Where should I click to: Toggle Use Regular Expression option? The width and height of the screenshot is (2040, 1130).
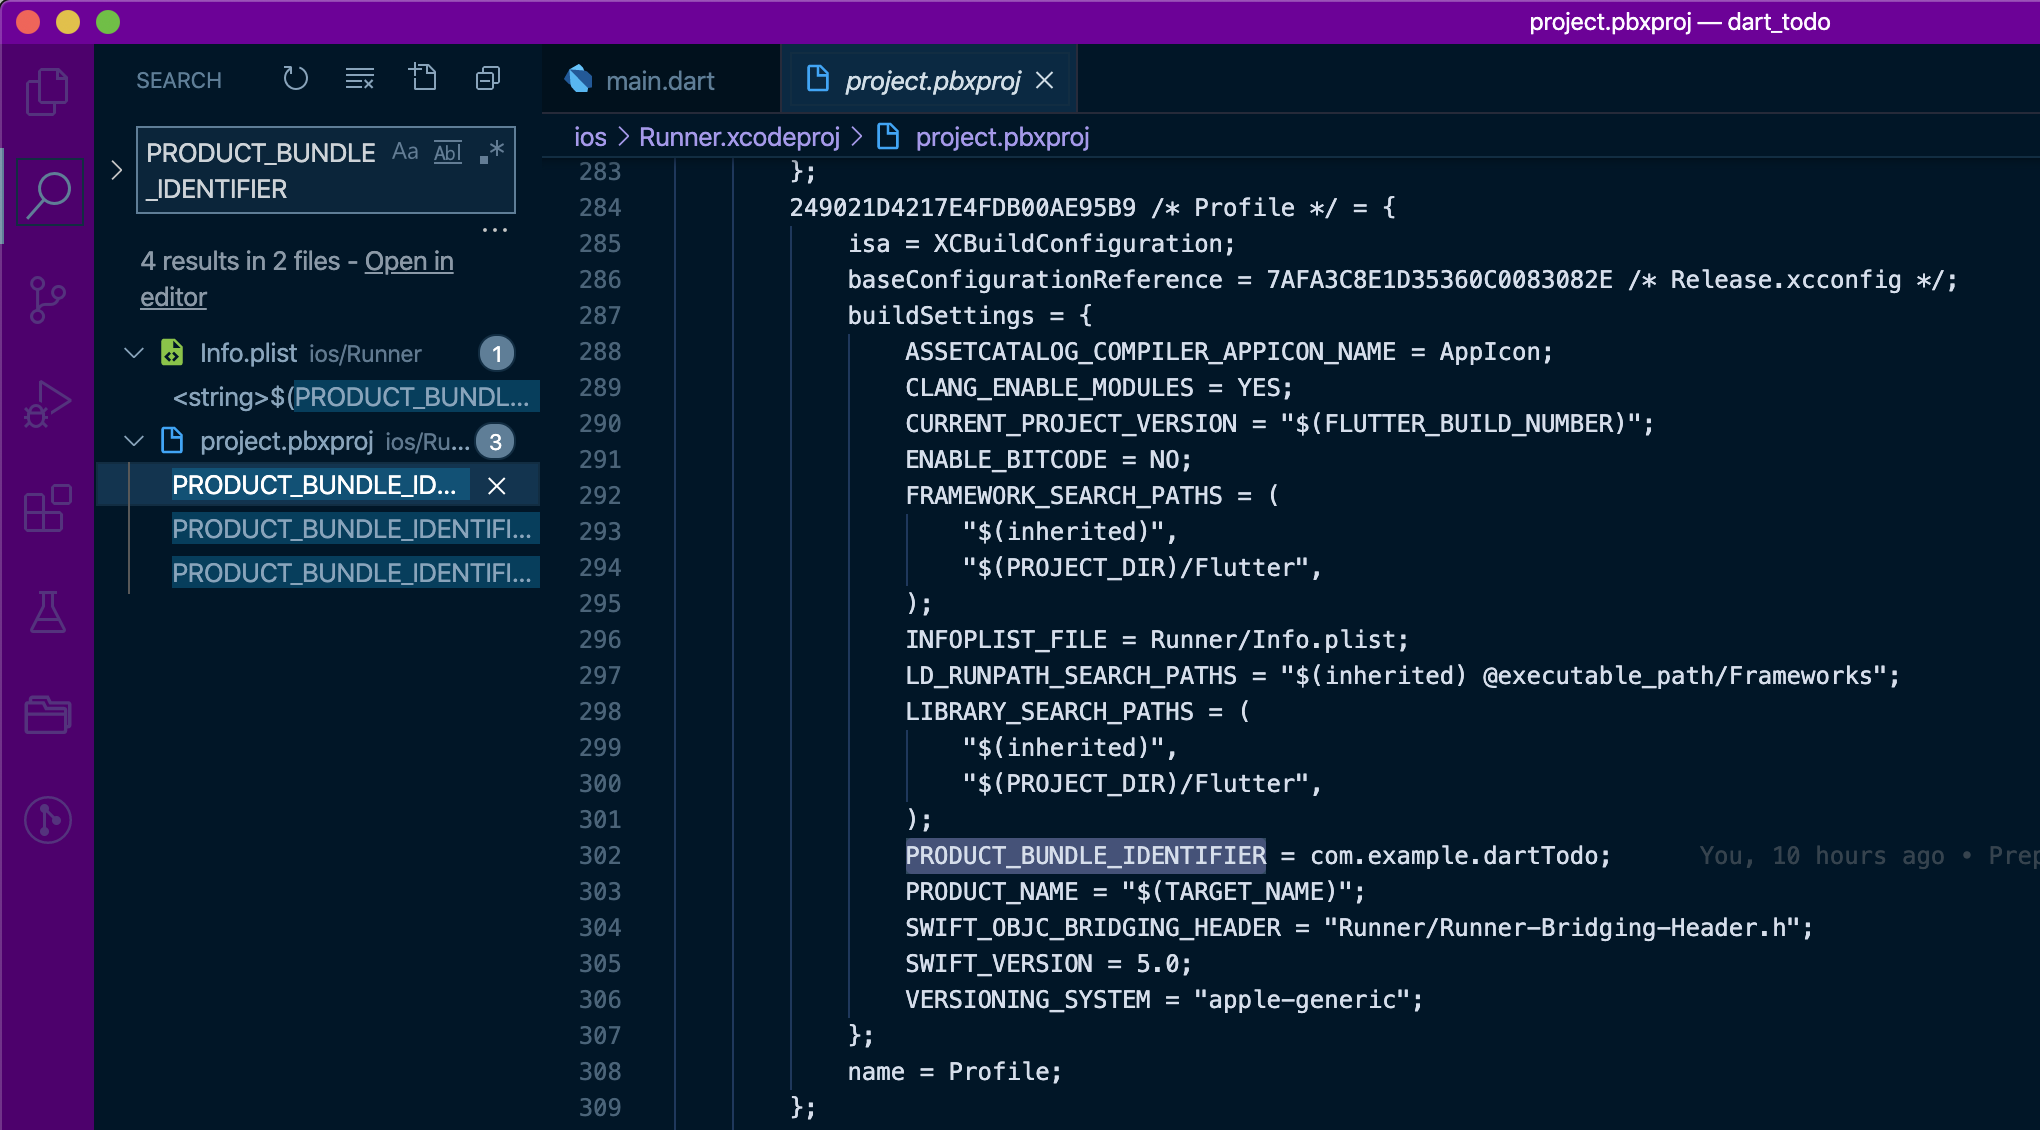491,152
